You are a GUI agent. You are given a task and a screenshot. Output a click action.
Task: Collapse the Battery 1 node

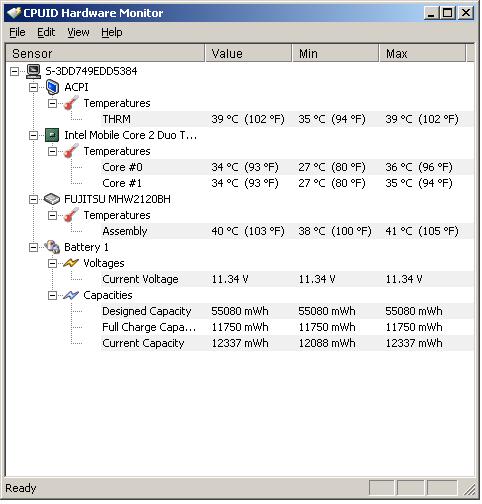pos(33,247)
